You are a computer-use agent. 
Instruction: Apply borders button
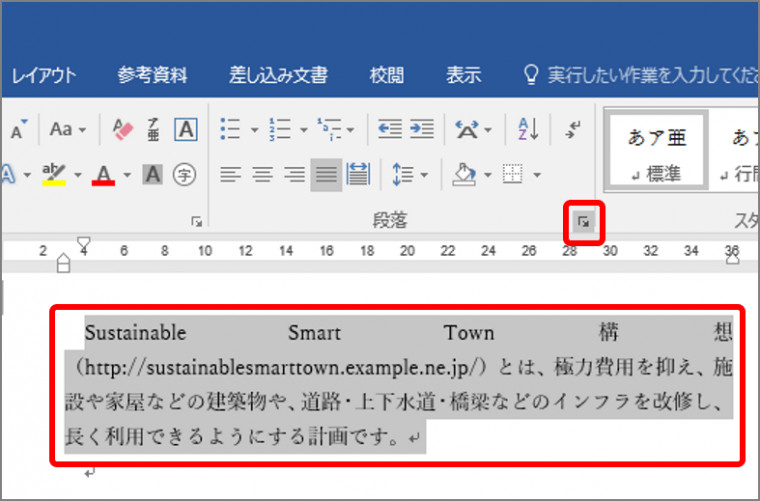click(513, 174)
